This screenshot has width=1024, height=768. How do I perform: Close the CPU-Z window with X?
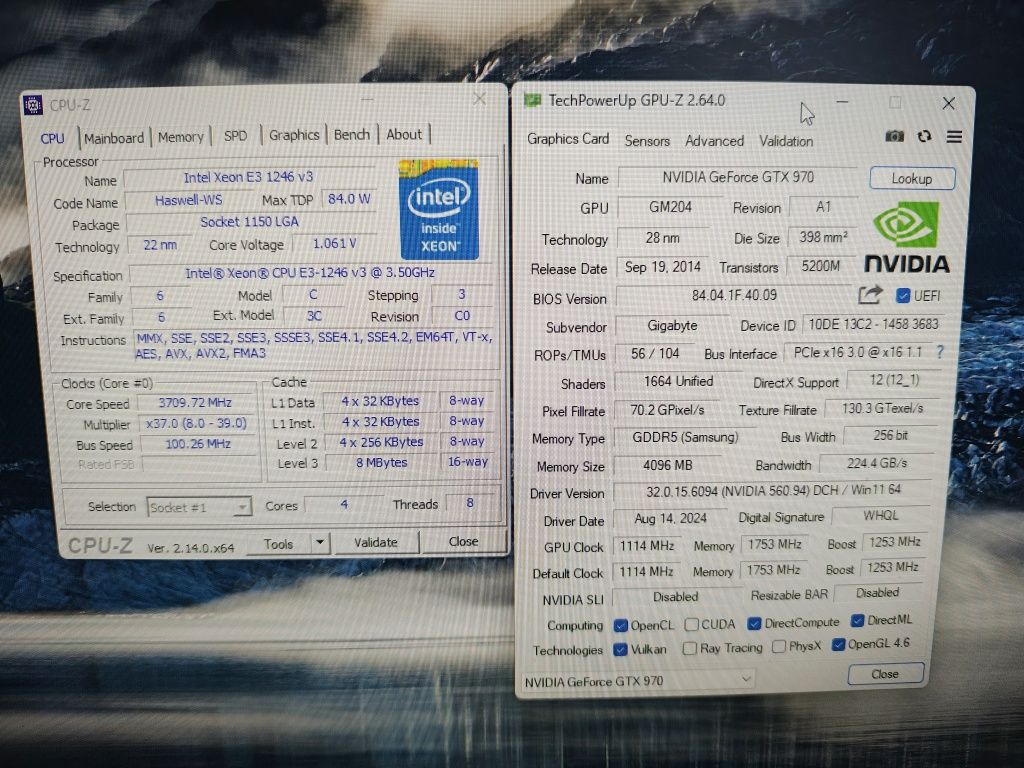(480, 99)
